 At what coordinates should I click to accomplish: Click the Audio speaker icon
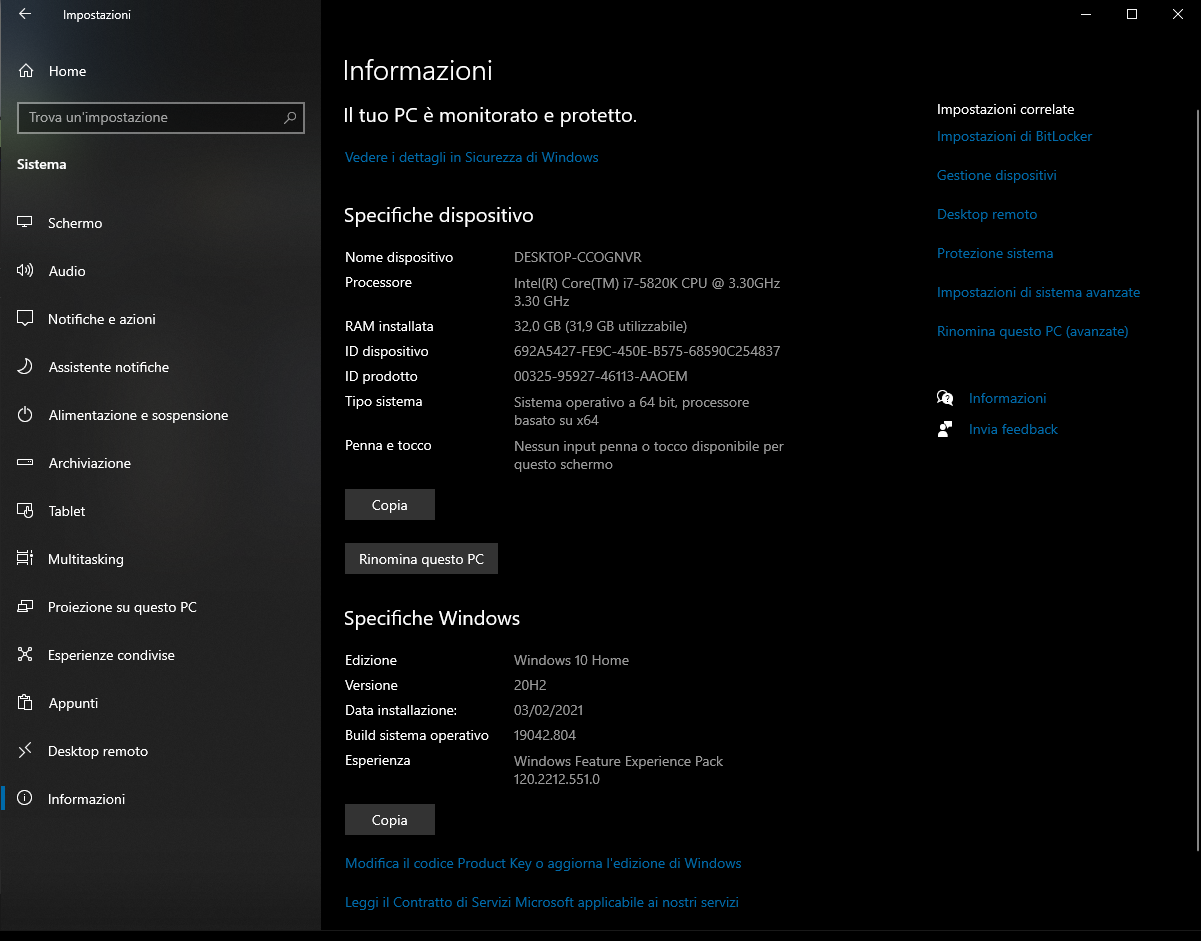coord(26,271)
